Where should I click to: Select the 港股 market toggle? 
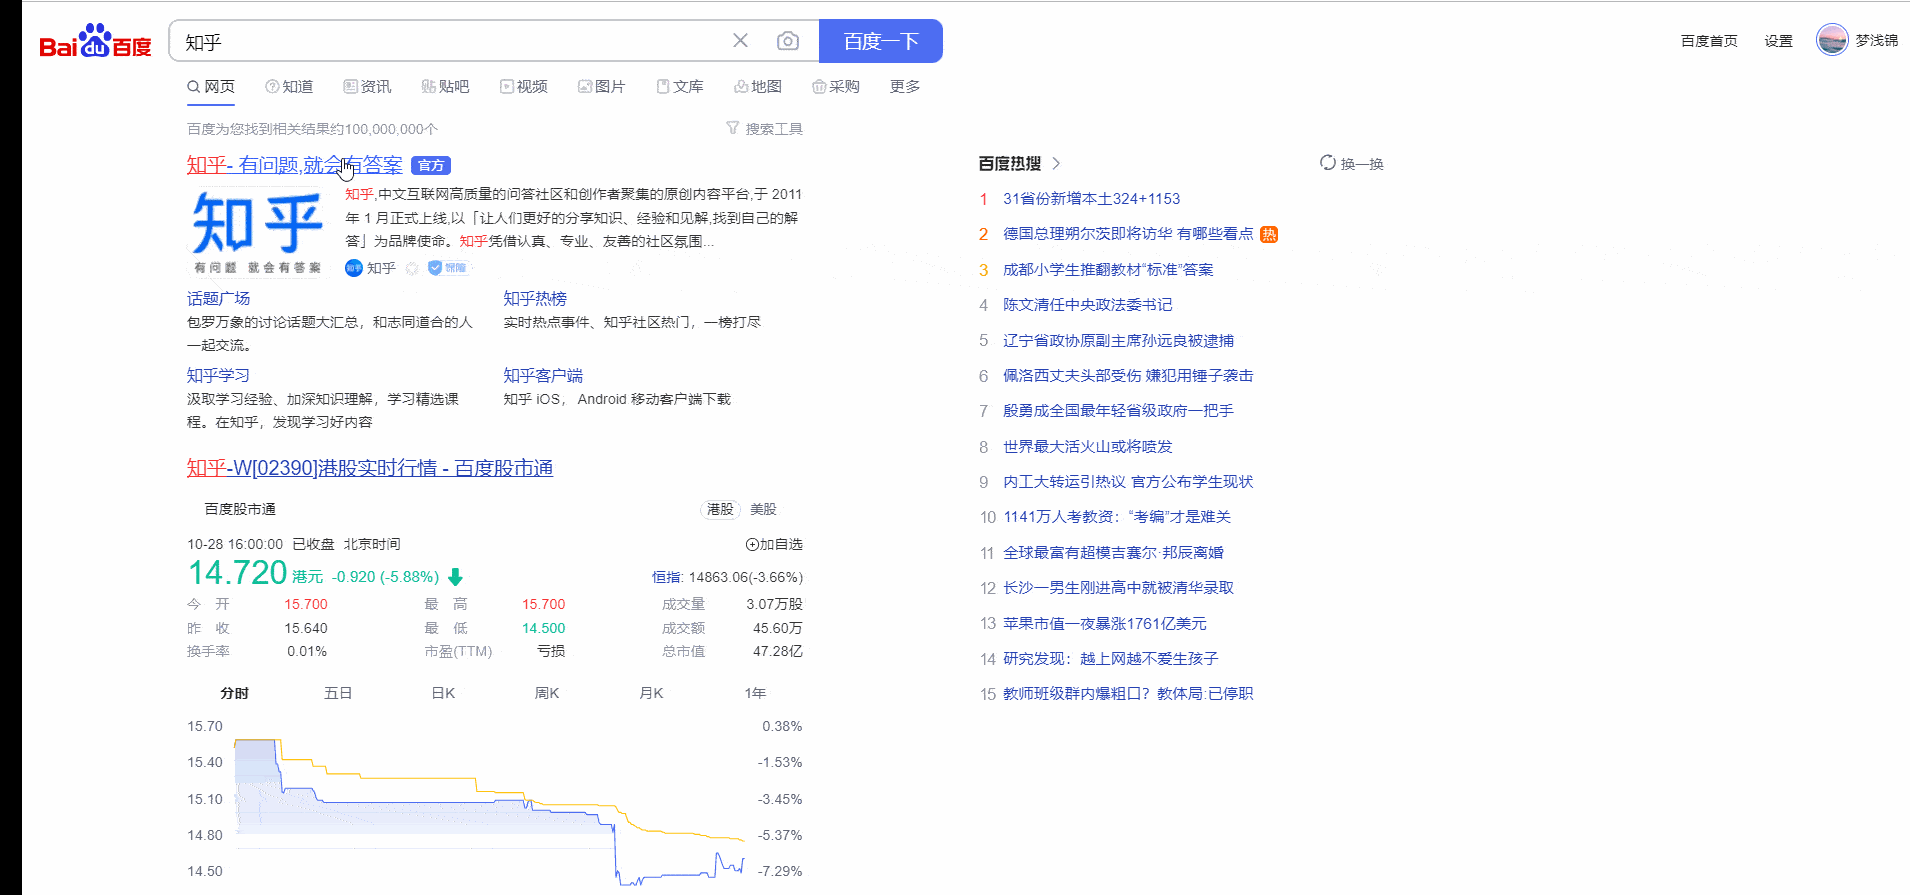720,509
